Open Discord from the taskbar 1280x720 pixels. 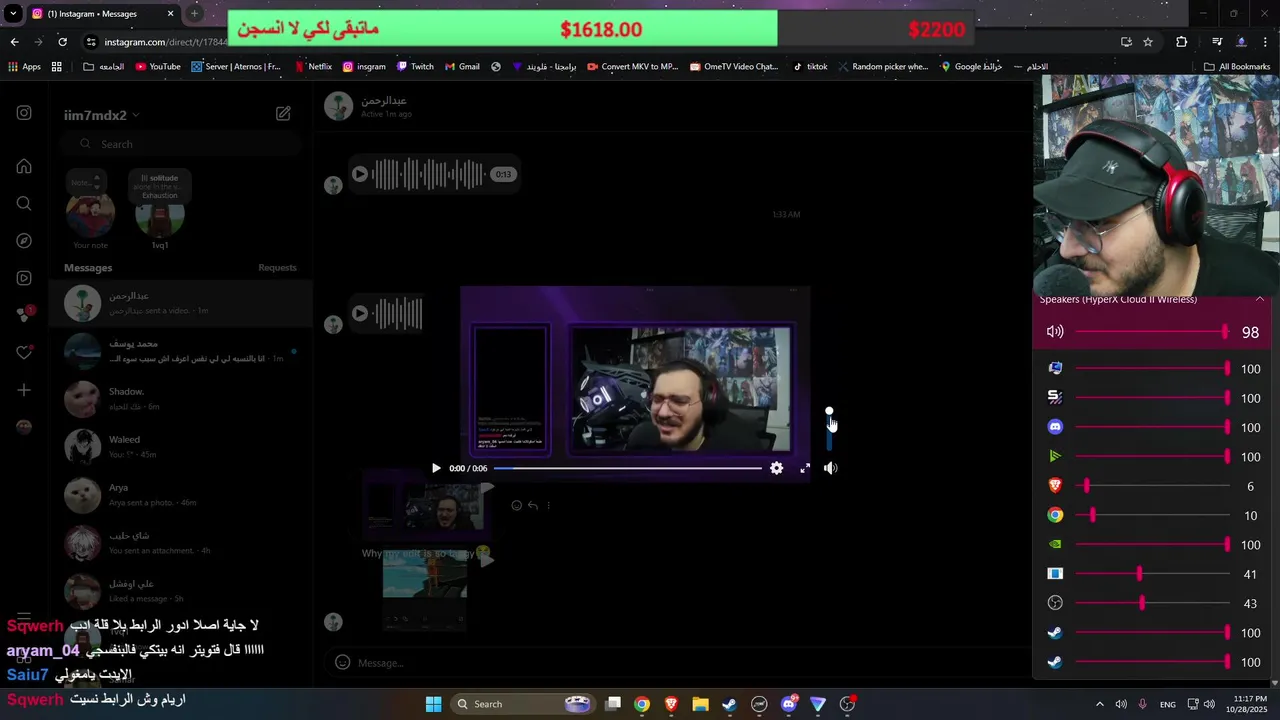click(788, 704)
